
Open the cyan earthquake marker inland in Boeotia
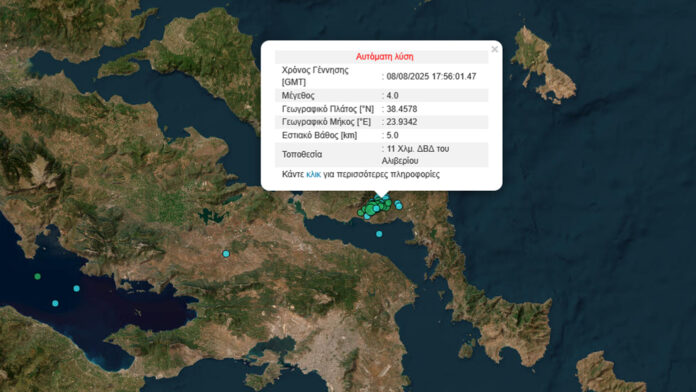226,254
